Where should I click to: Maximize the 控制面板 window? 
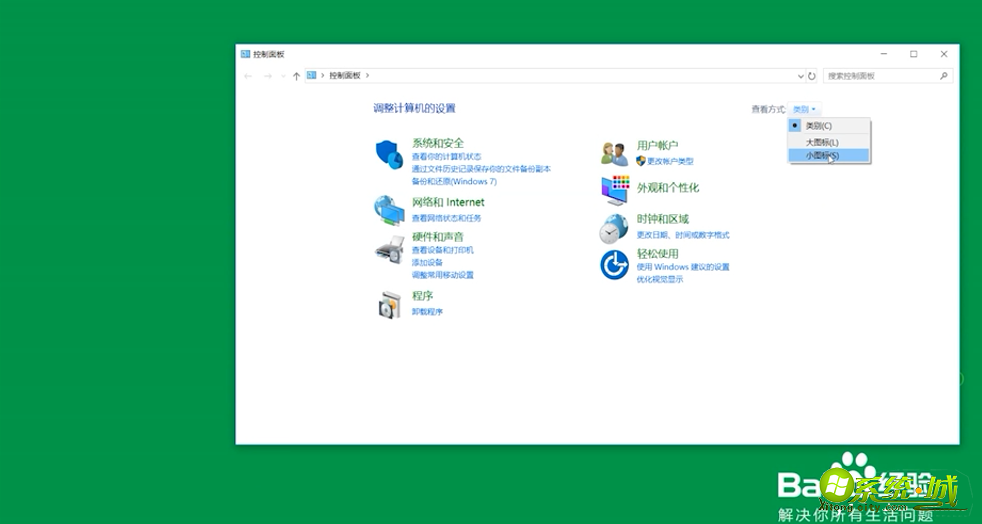(x=914, y=54)
